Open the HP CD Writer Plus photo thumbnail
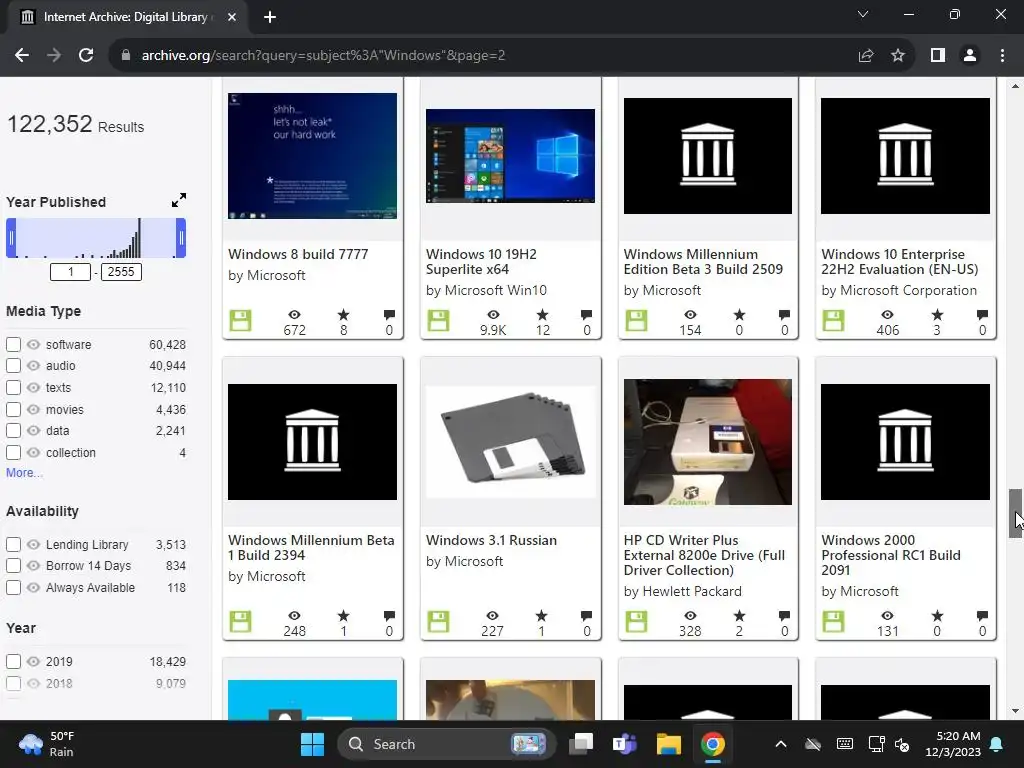The width and height of the screenshot is (1024, 768). point(708,441)
